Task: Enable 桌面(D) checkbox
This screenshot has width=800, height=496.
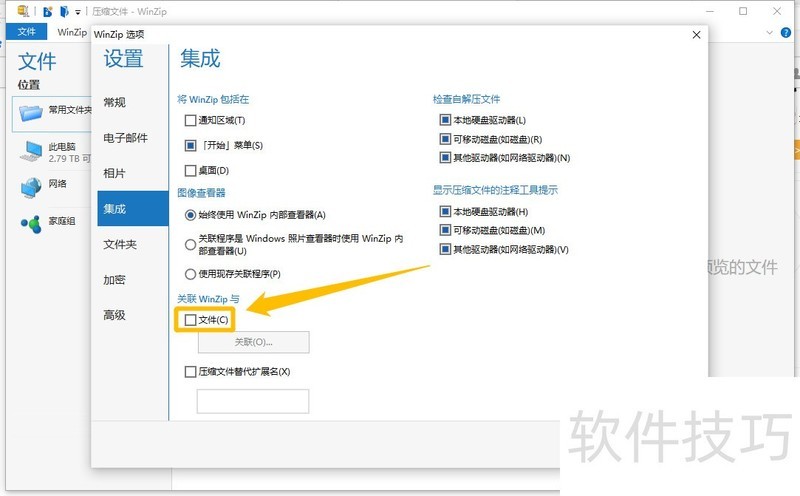Action: click(190, 170)
